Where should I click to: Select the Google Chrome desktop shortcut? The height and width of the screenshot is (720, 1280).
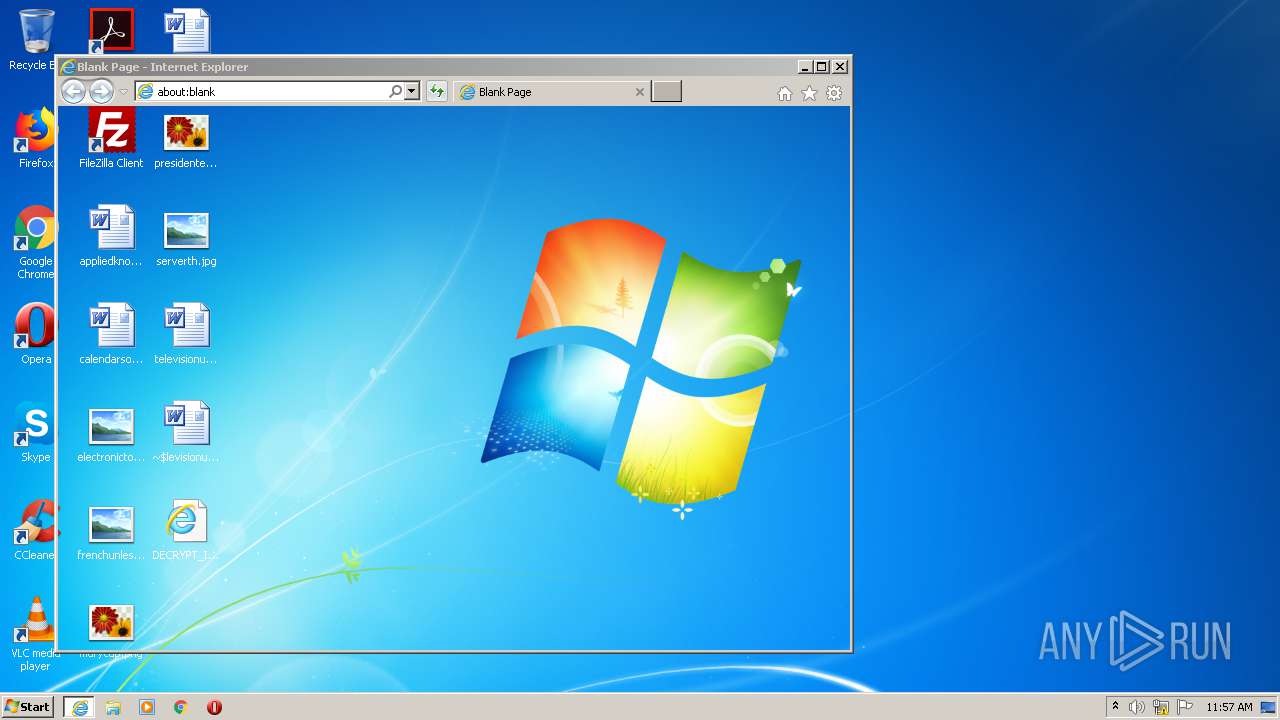pyautogui.click(x=35, y=242)
